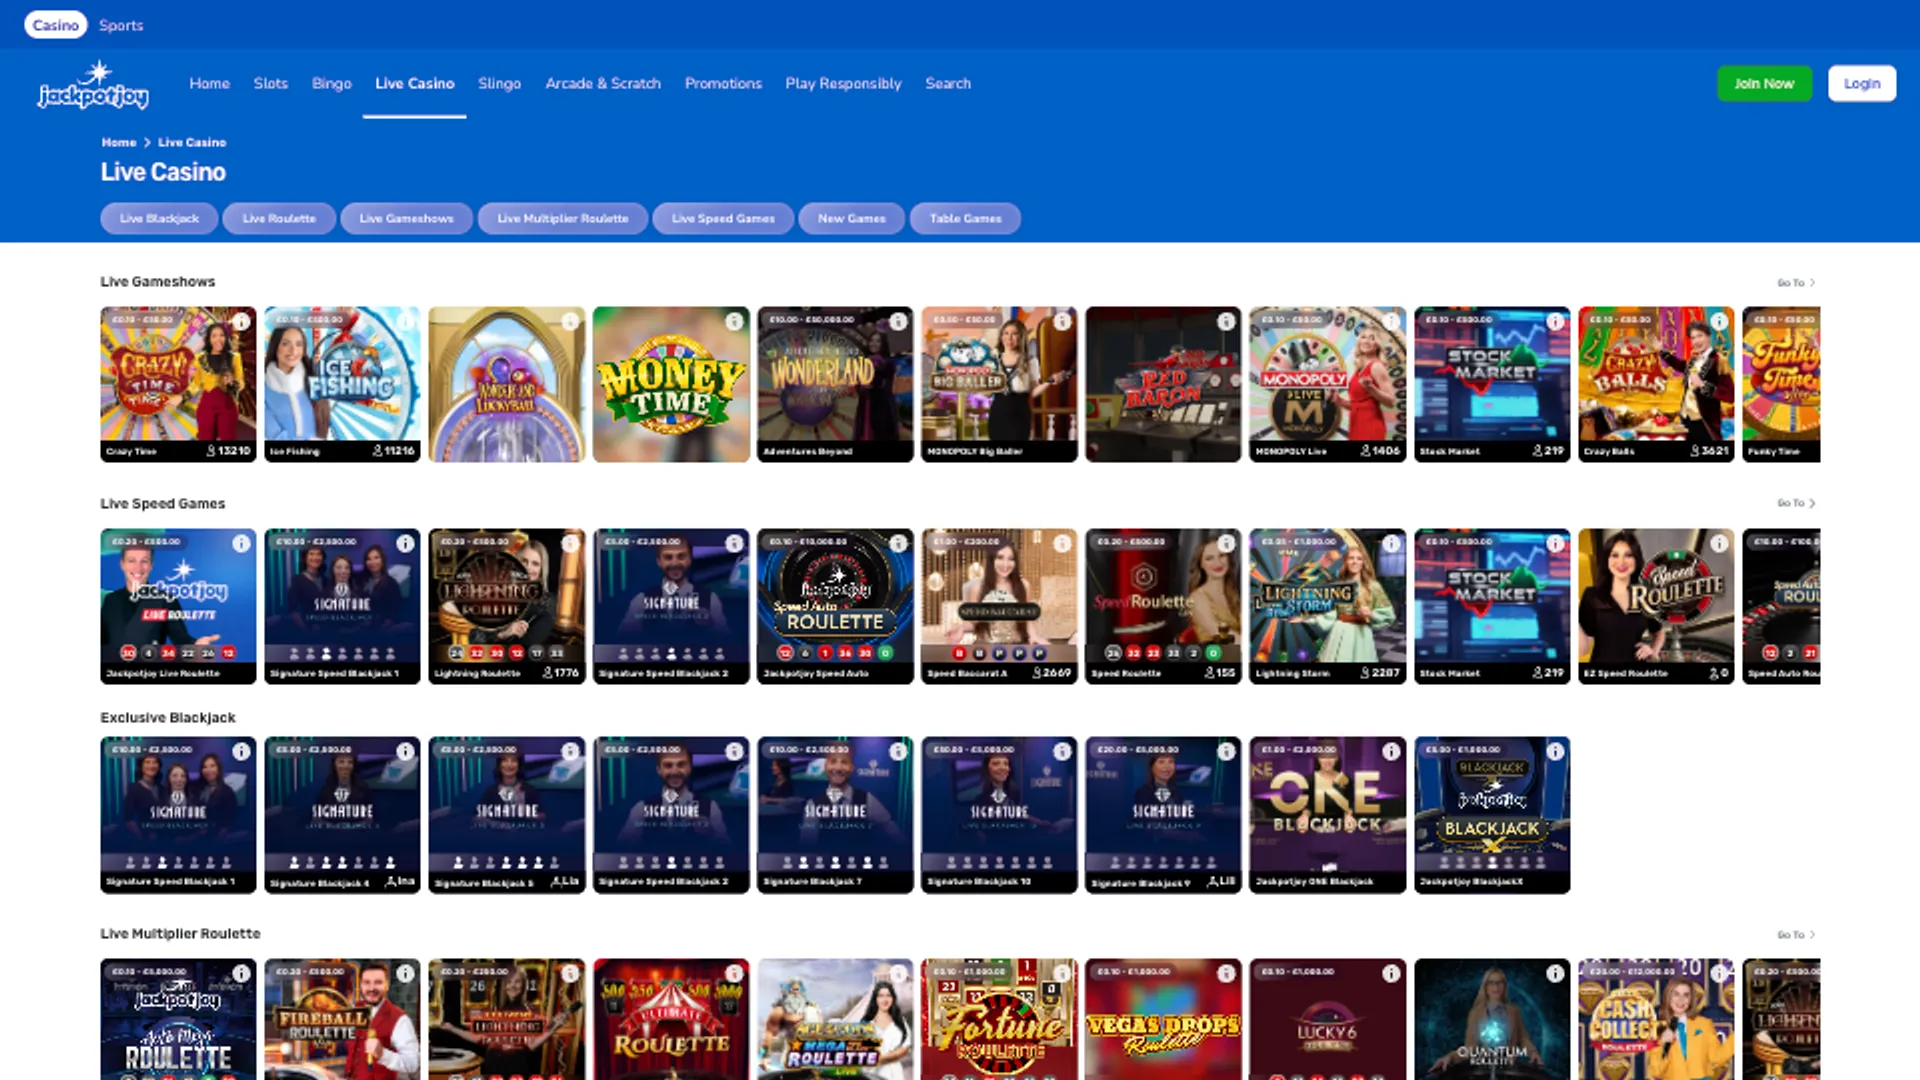Open info icon on Speed Roulette card
Image resolution: width=1920 pixels, height=1080 pixels.
[1226, 543]
